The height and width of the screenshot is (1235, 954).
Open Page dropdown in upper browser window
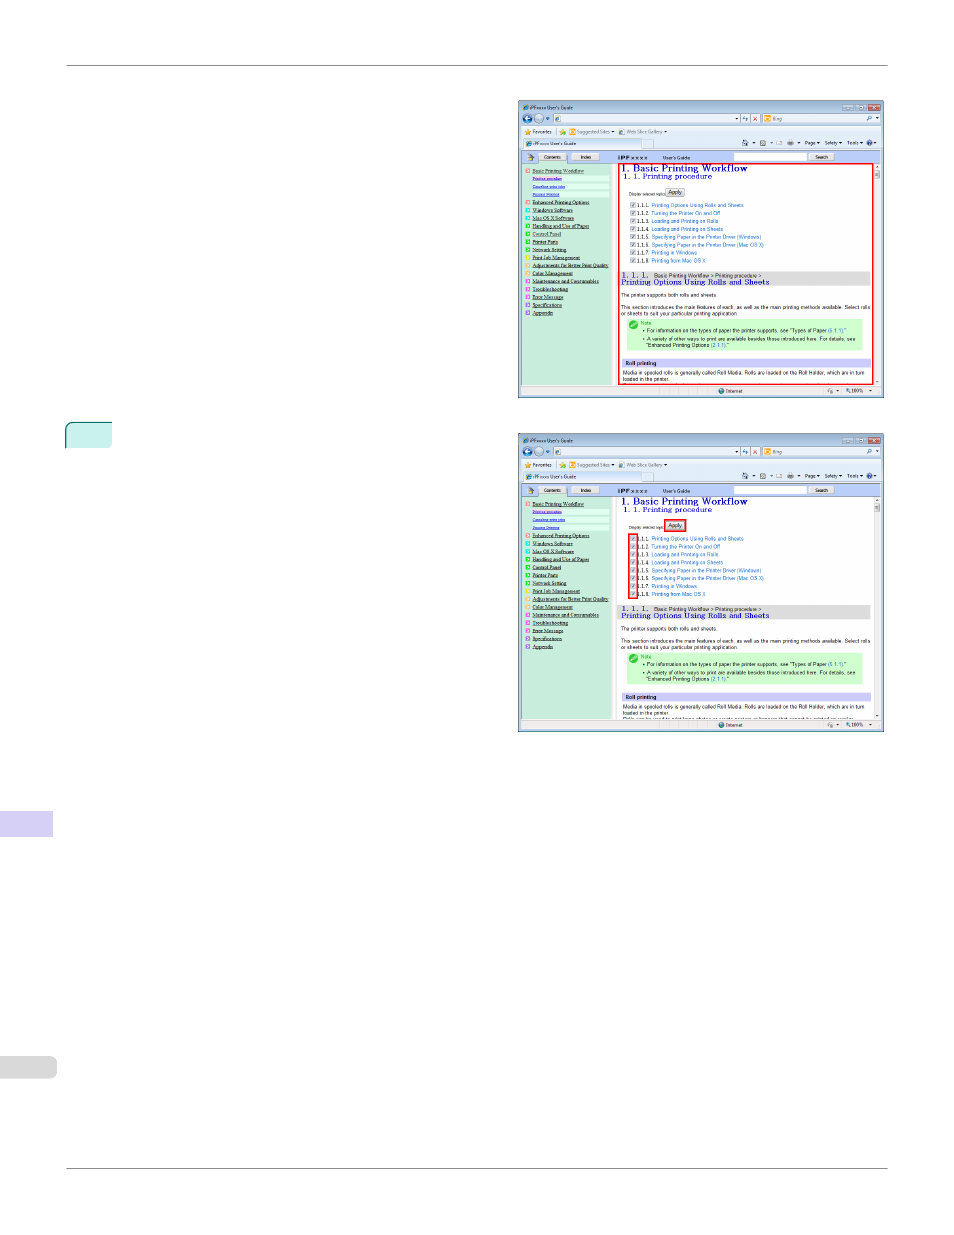pyautogui.click(x=812, y=143)
